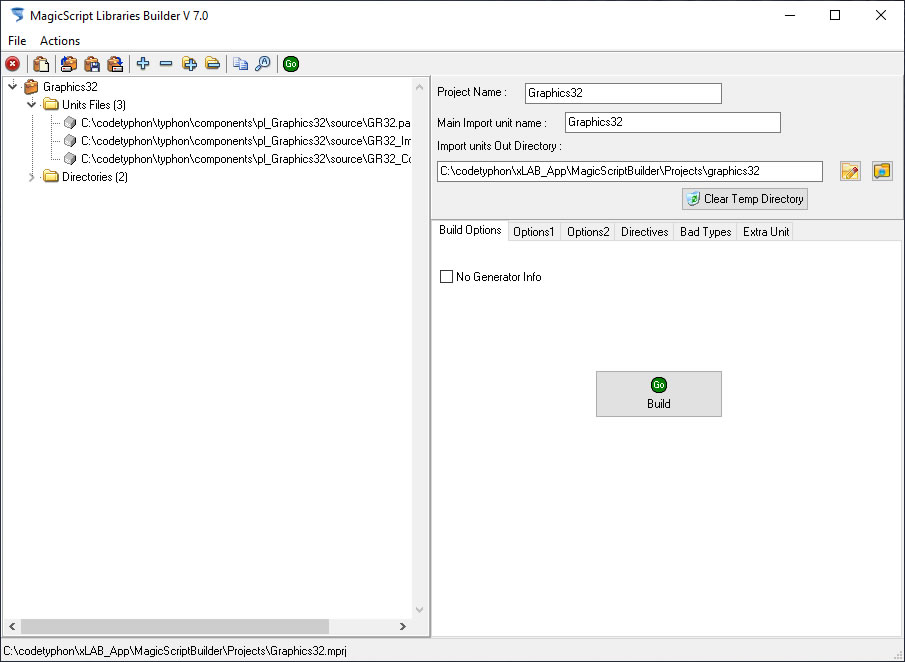The height and width of the screenshot is (662, 905).
Task: Add a directory using folder-plus icon
Action: pos(189,63)
